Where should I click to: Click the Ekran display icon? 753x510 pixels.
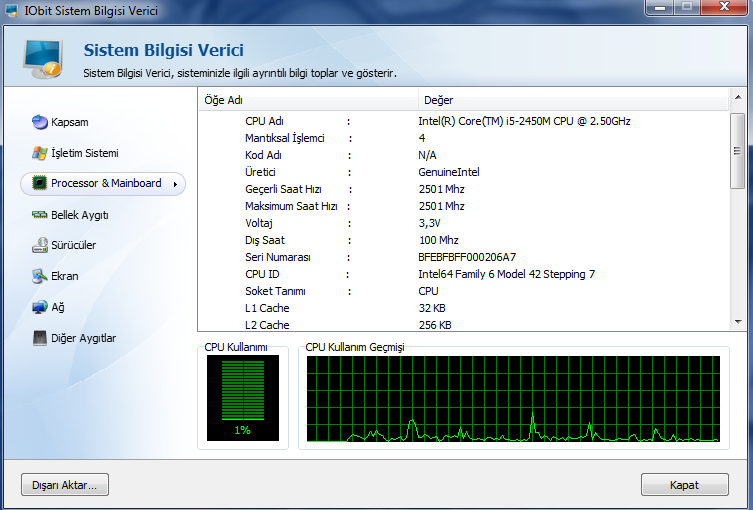[x=39, y=276]
